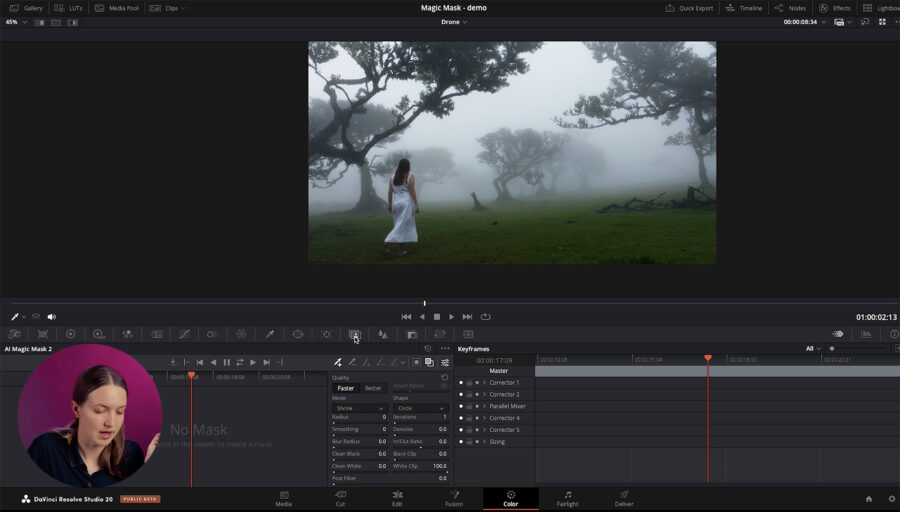This screenshot has width=900, height=512.
Task: Open the Shape Circle dropdown
Action: point(420,408)
